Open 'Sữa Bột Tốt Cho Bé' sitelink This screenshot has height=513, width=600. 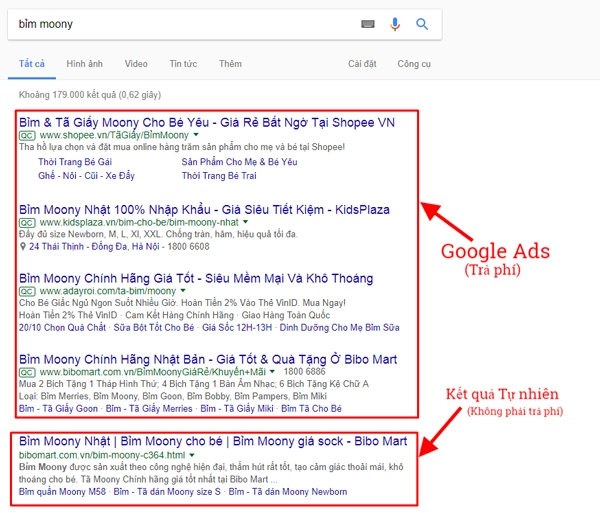click(154, 327)
